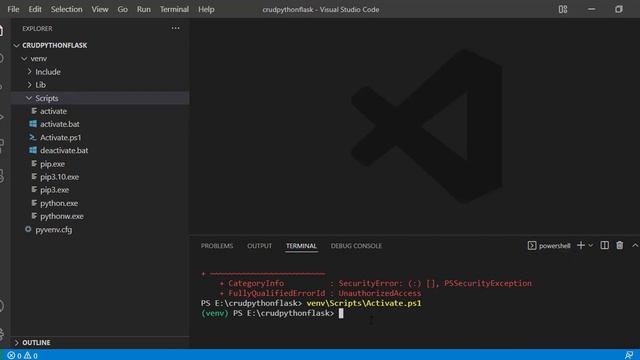Open the pyvenv.cfg file

[53, 229]
